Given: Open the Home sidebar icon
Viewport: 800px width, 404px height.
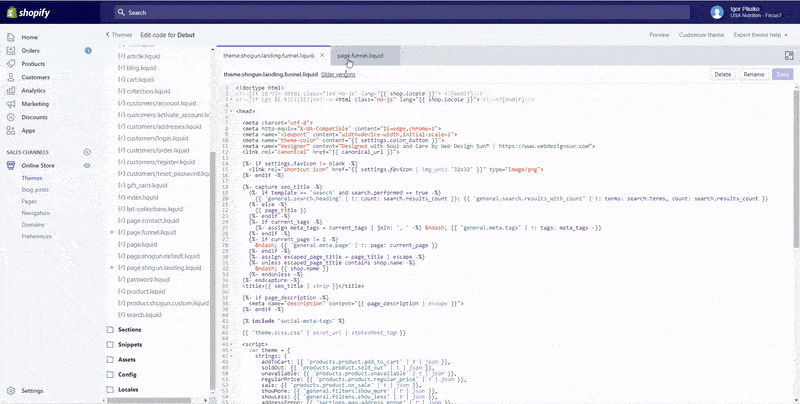Looking at the screenshot, I should [x=11, y=37].
